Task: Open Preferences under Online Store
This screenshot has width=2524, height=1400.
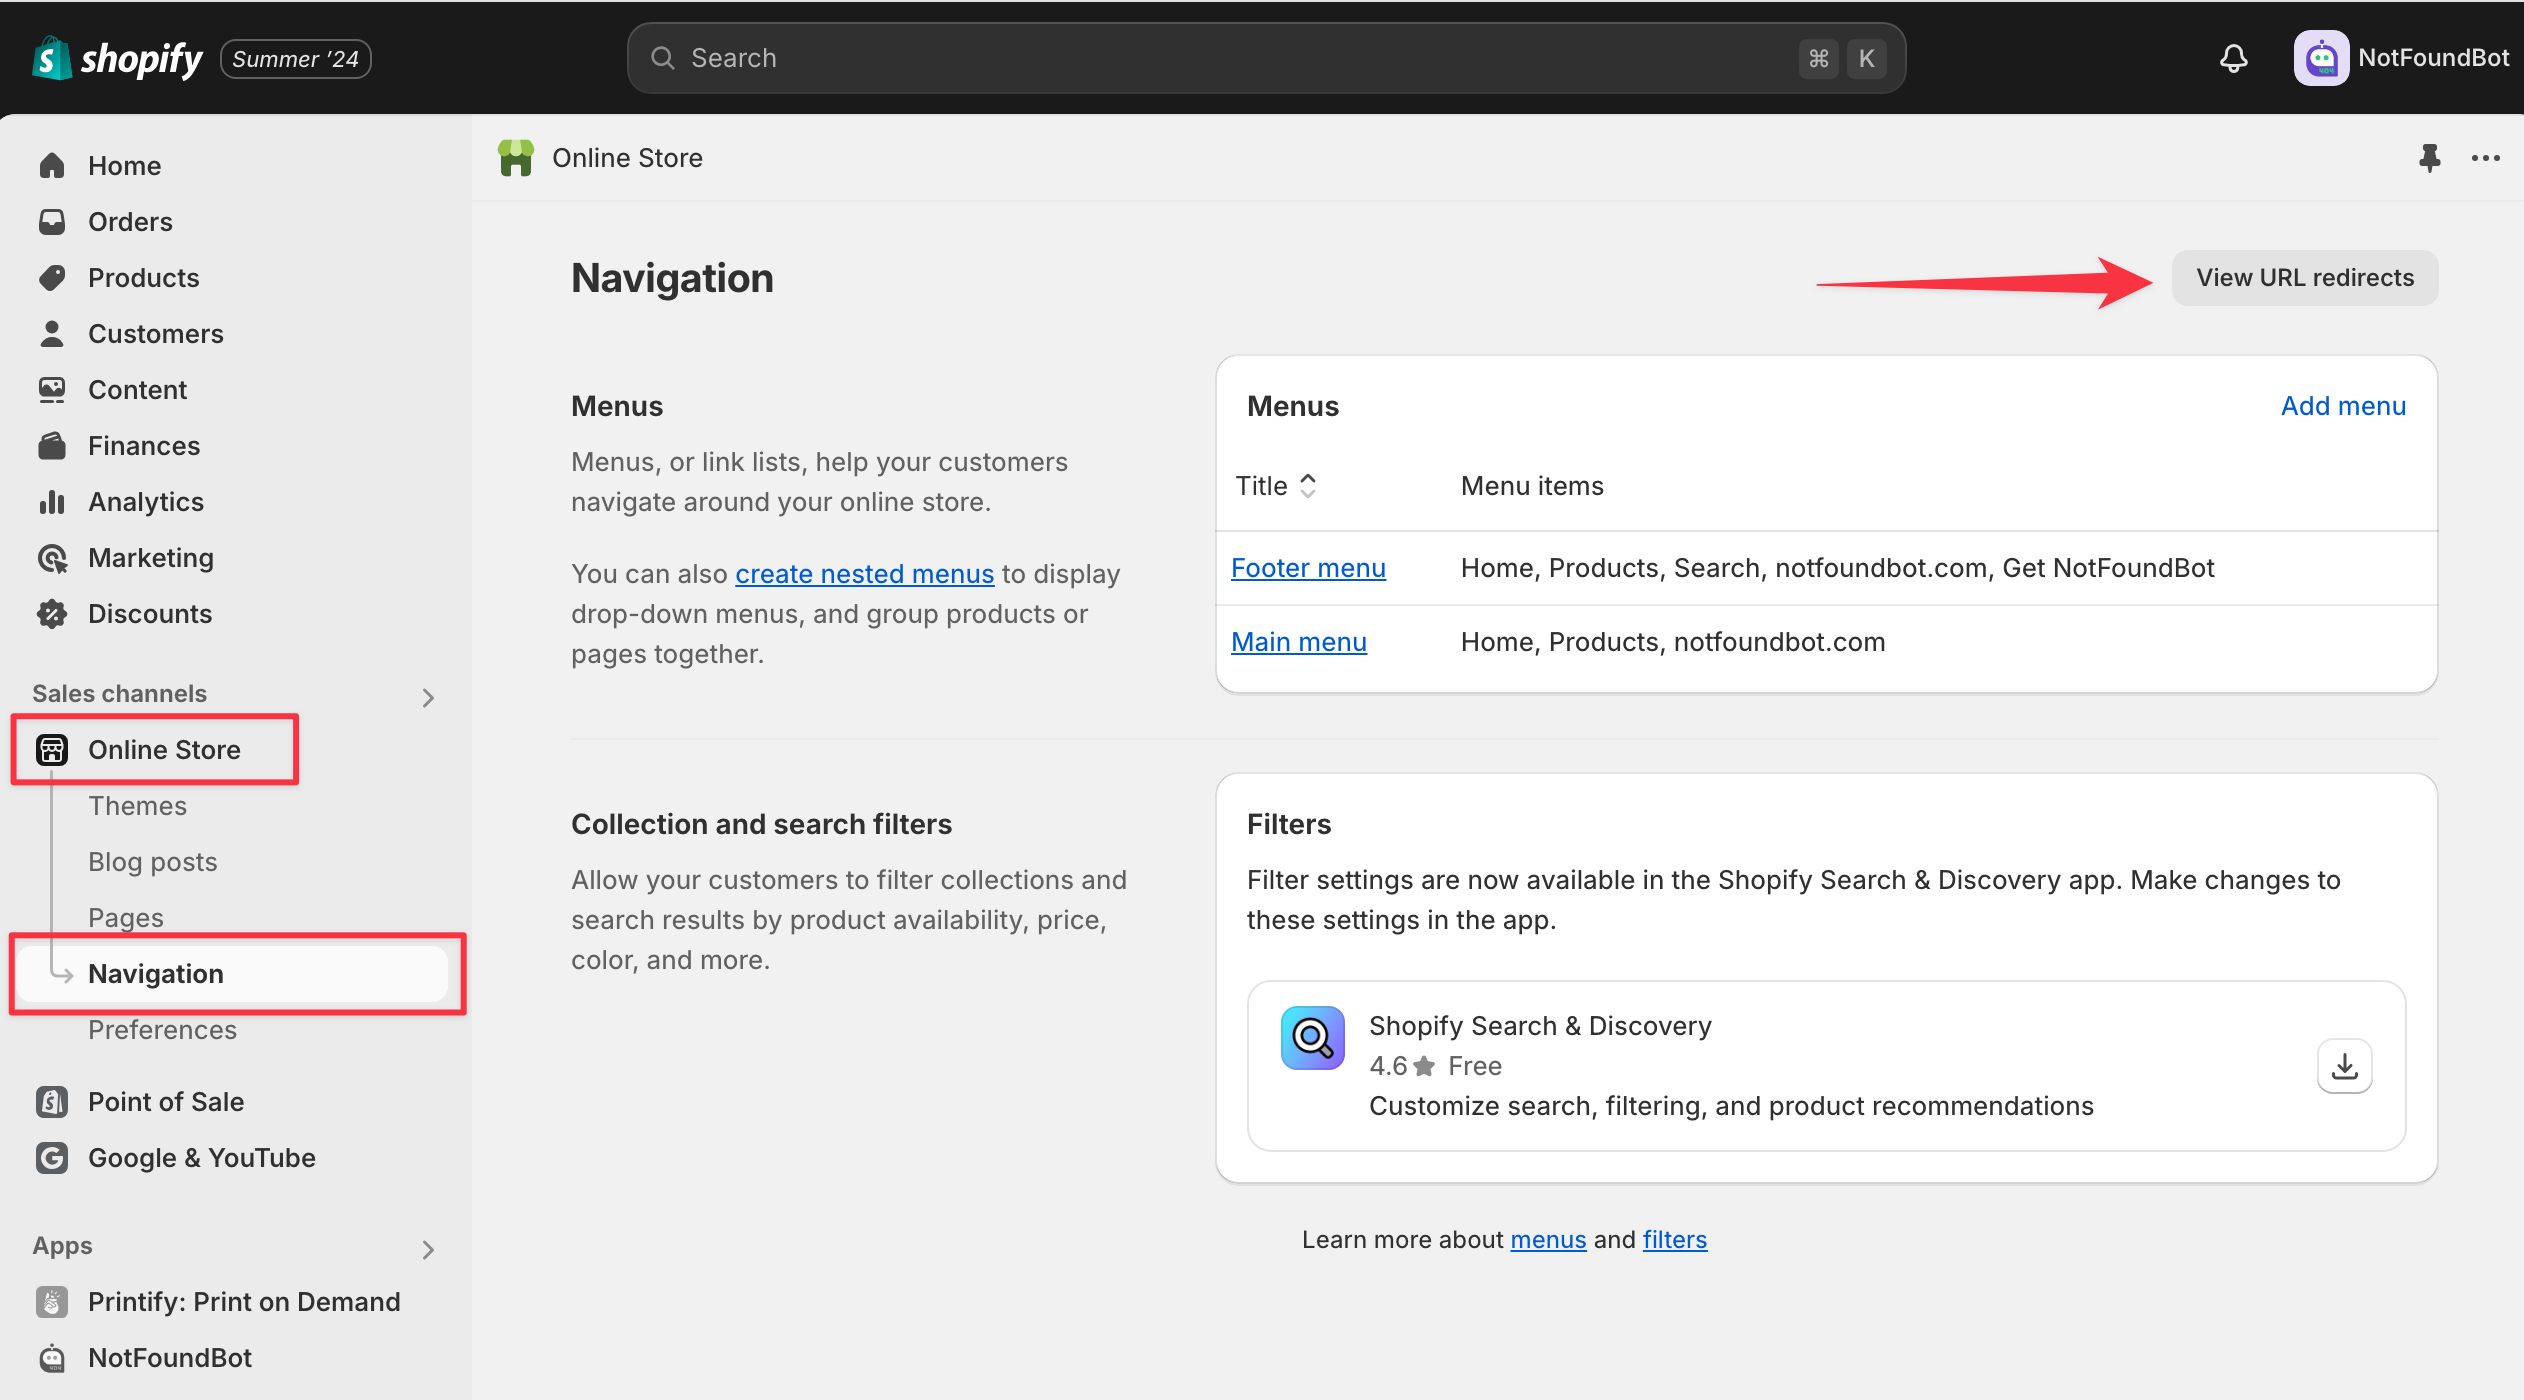Action: [x=162, y=1029]
